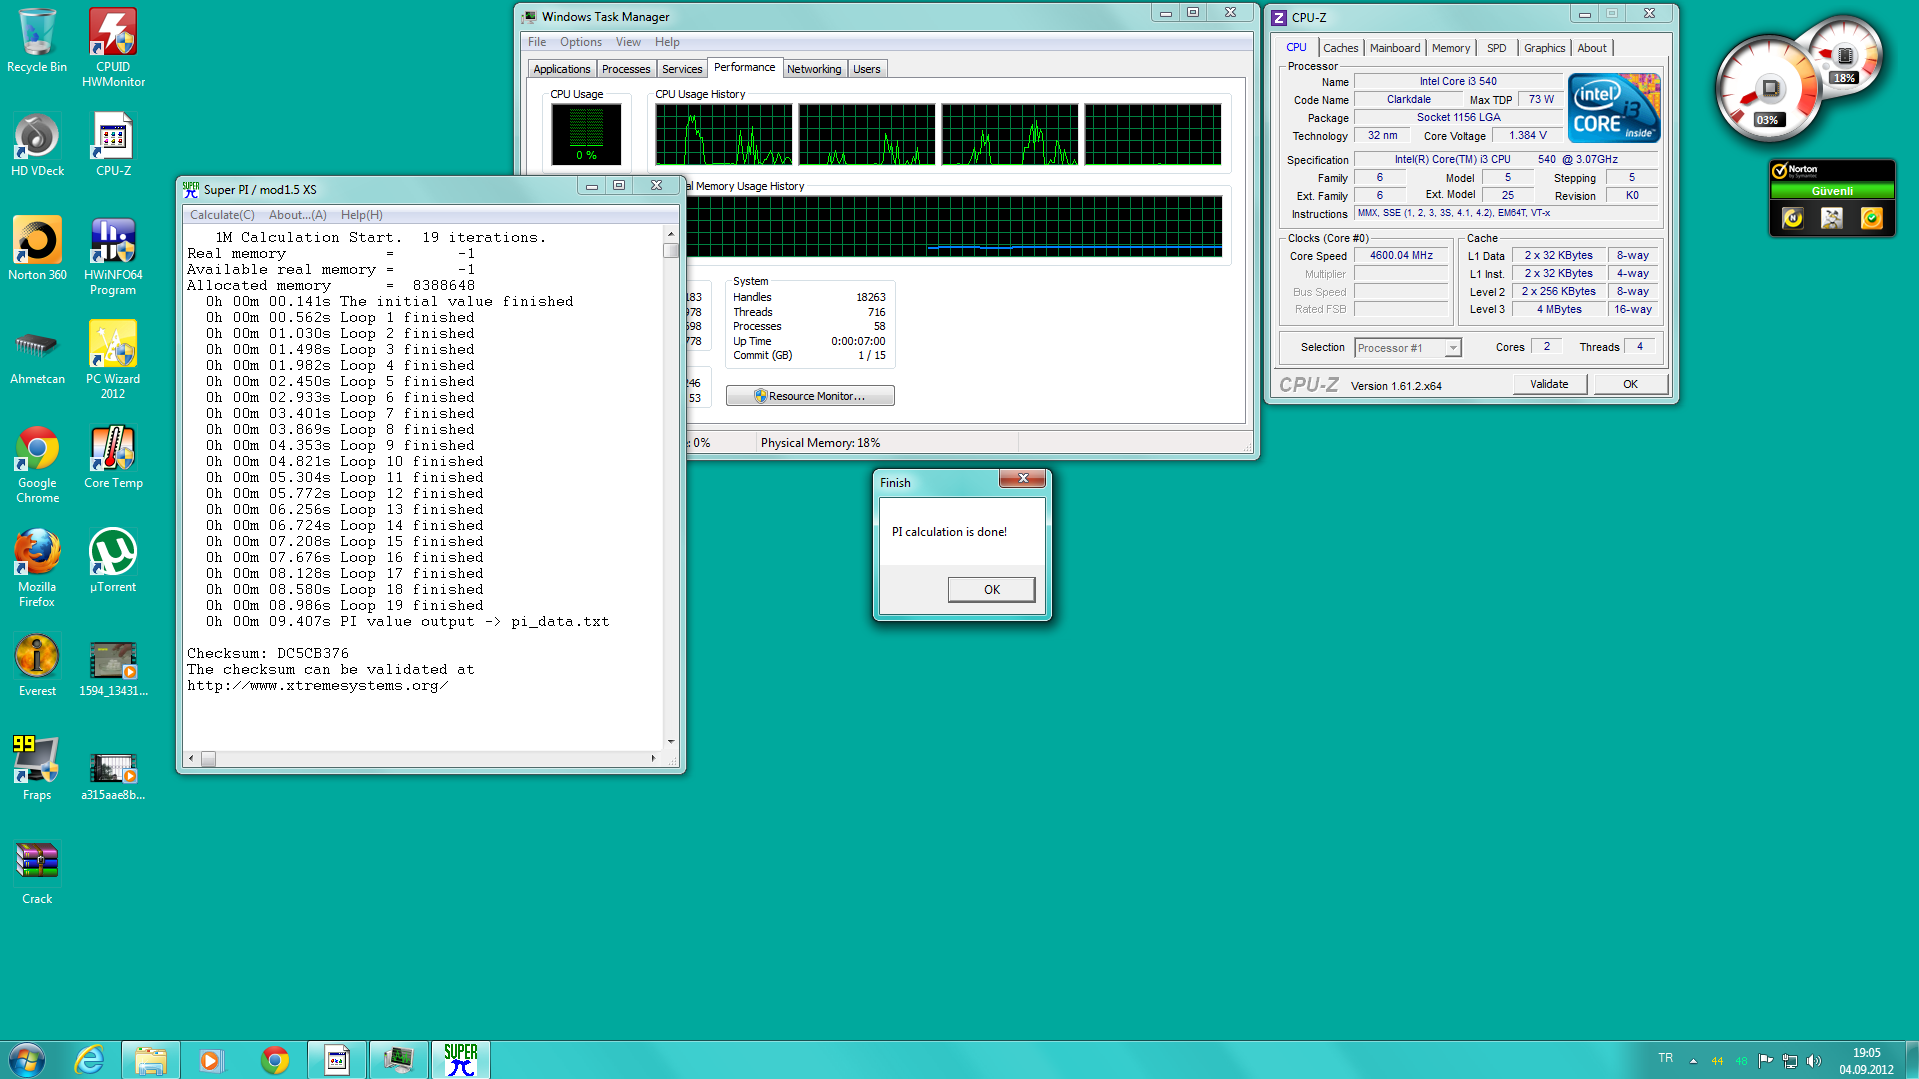Launch Google Chrome from the desktop icon
The image size is (1919, 1079).
37,464
